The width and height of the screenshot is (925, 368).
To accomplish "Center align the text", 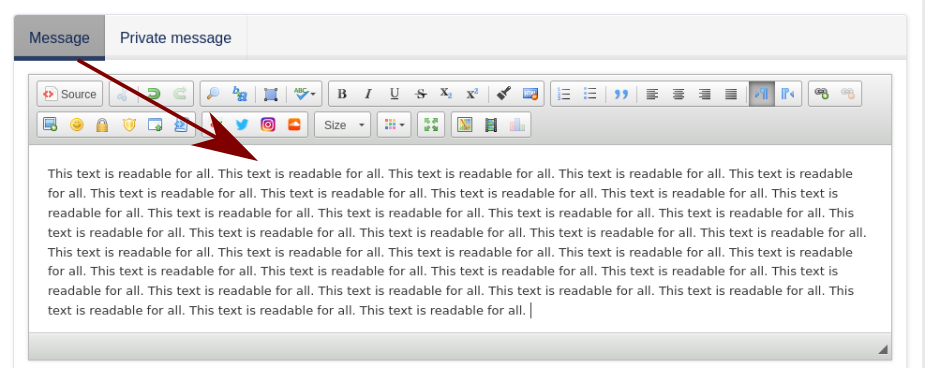I will point(678,94).
